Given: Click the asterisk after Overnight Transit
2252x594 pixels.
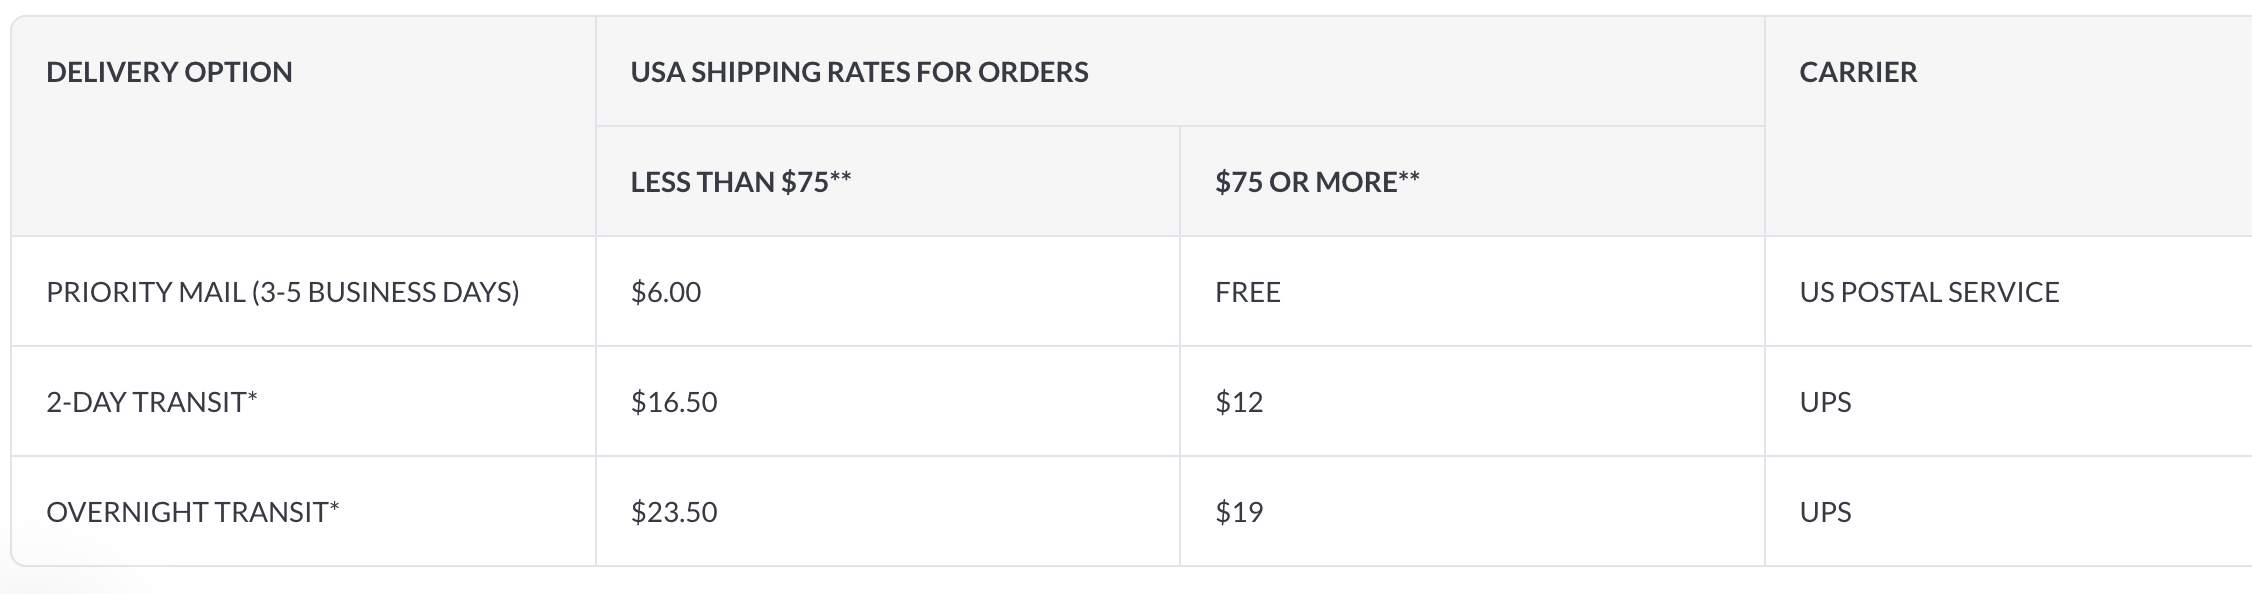Looking at the screenshot, I should pos(335,507).
